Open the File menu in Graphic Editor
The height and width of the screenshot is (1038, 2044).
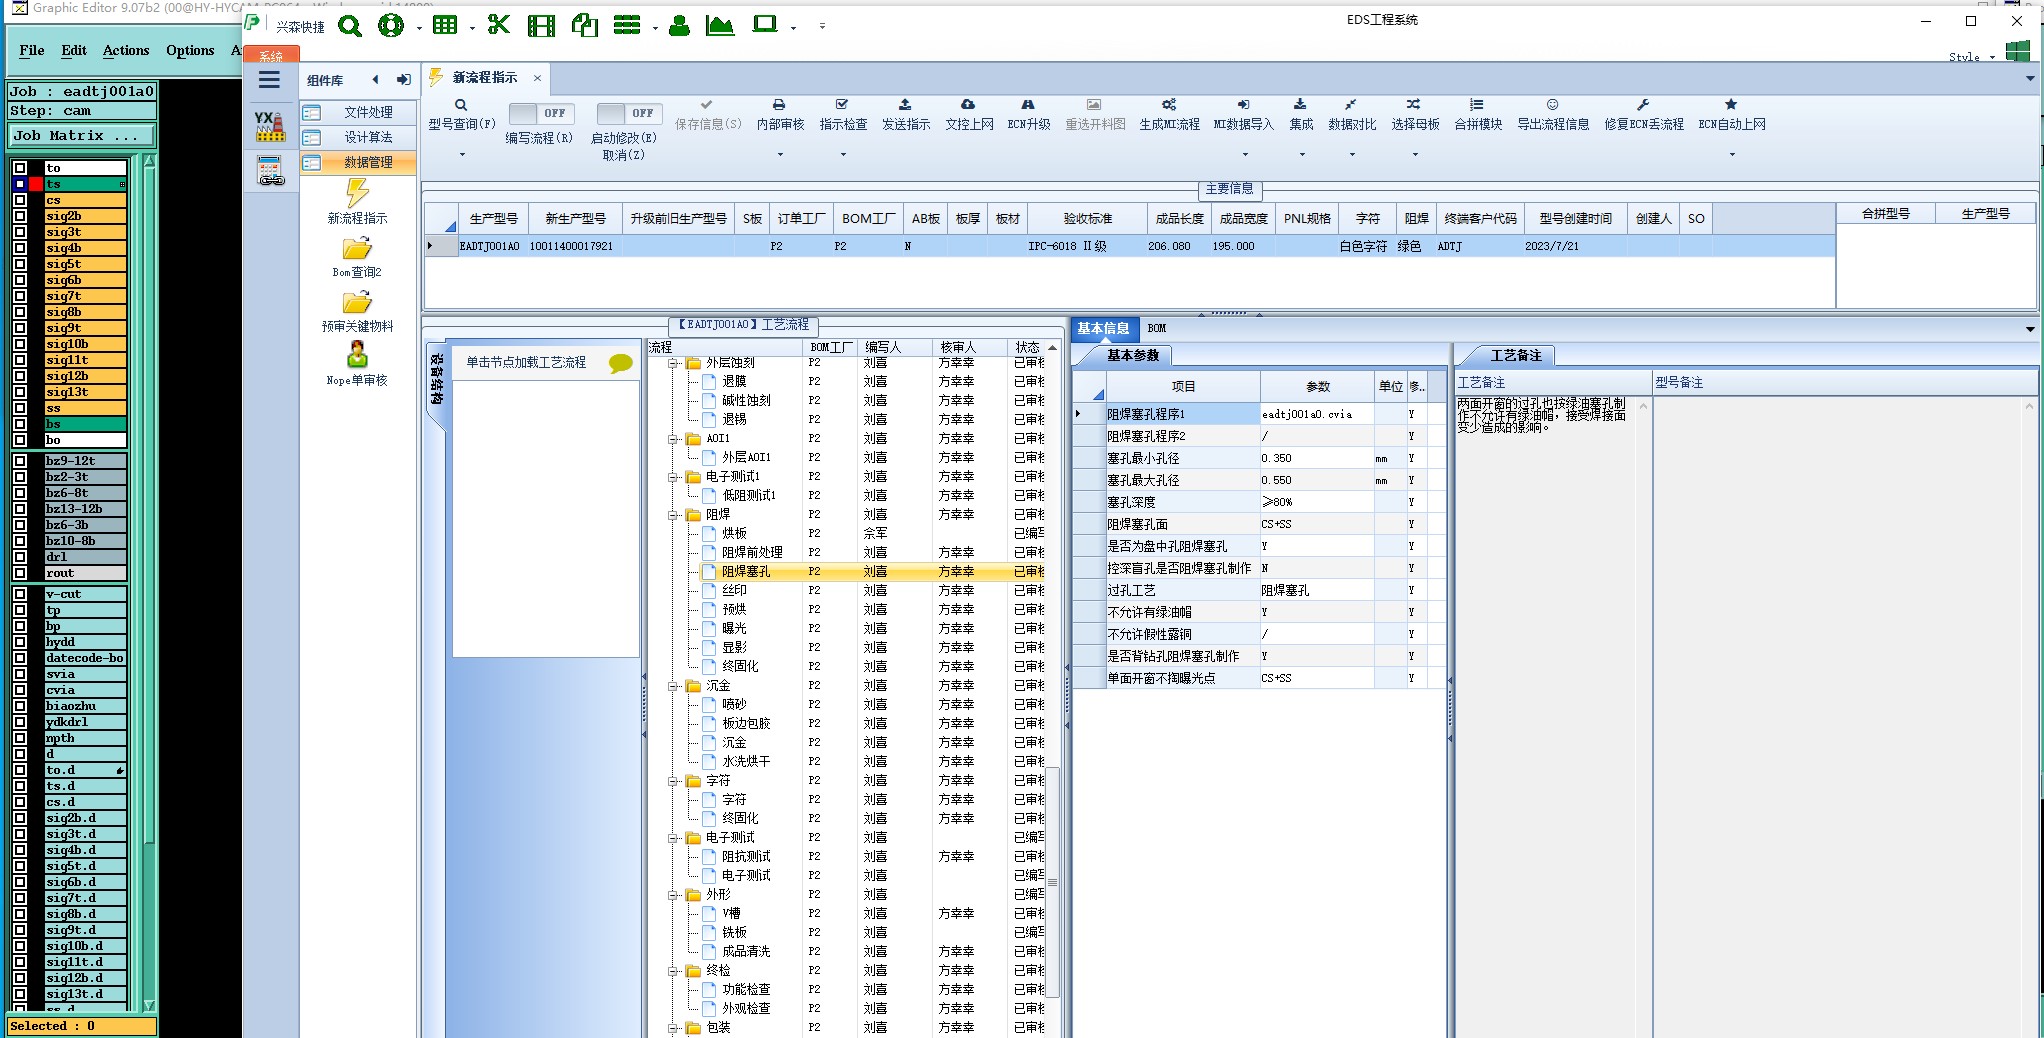click(x=32, y=50)
